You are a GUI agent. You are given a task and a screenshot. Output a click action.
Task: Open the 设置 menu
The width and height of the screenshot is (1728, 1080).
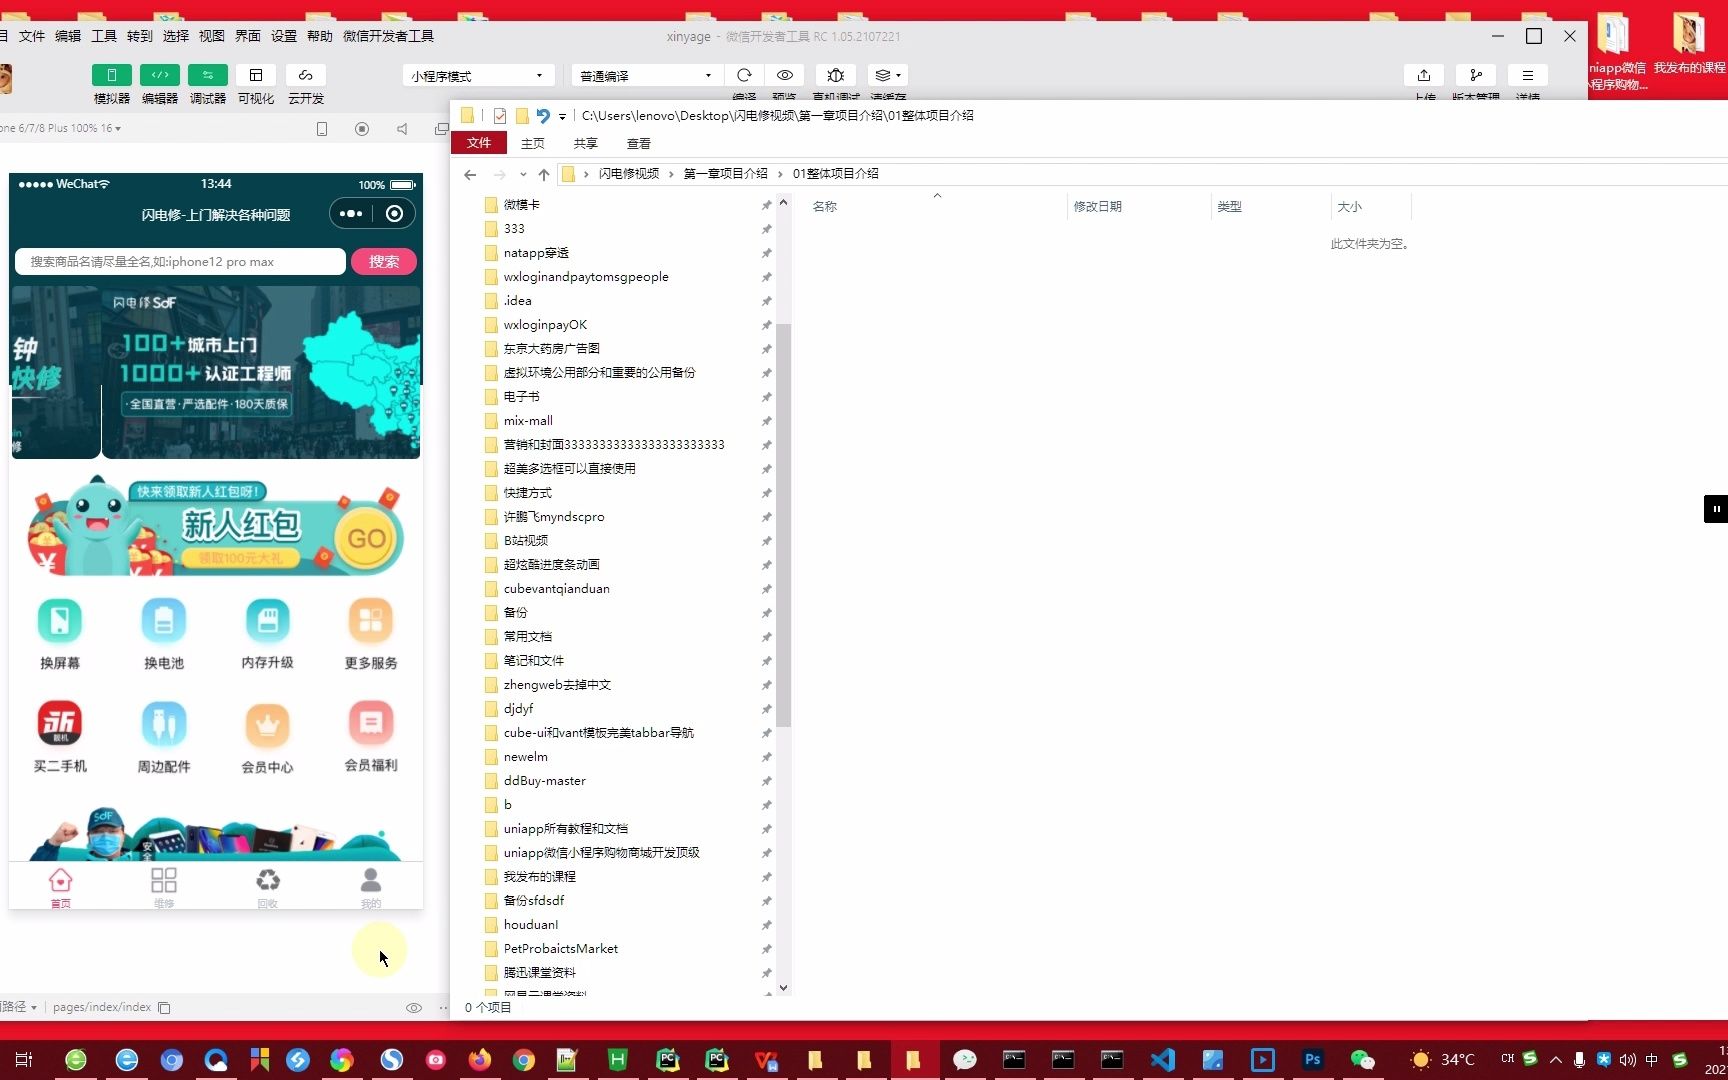[284, 36]
